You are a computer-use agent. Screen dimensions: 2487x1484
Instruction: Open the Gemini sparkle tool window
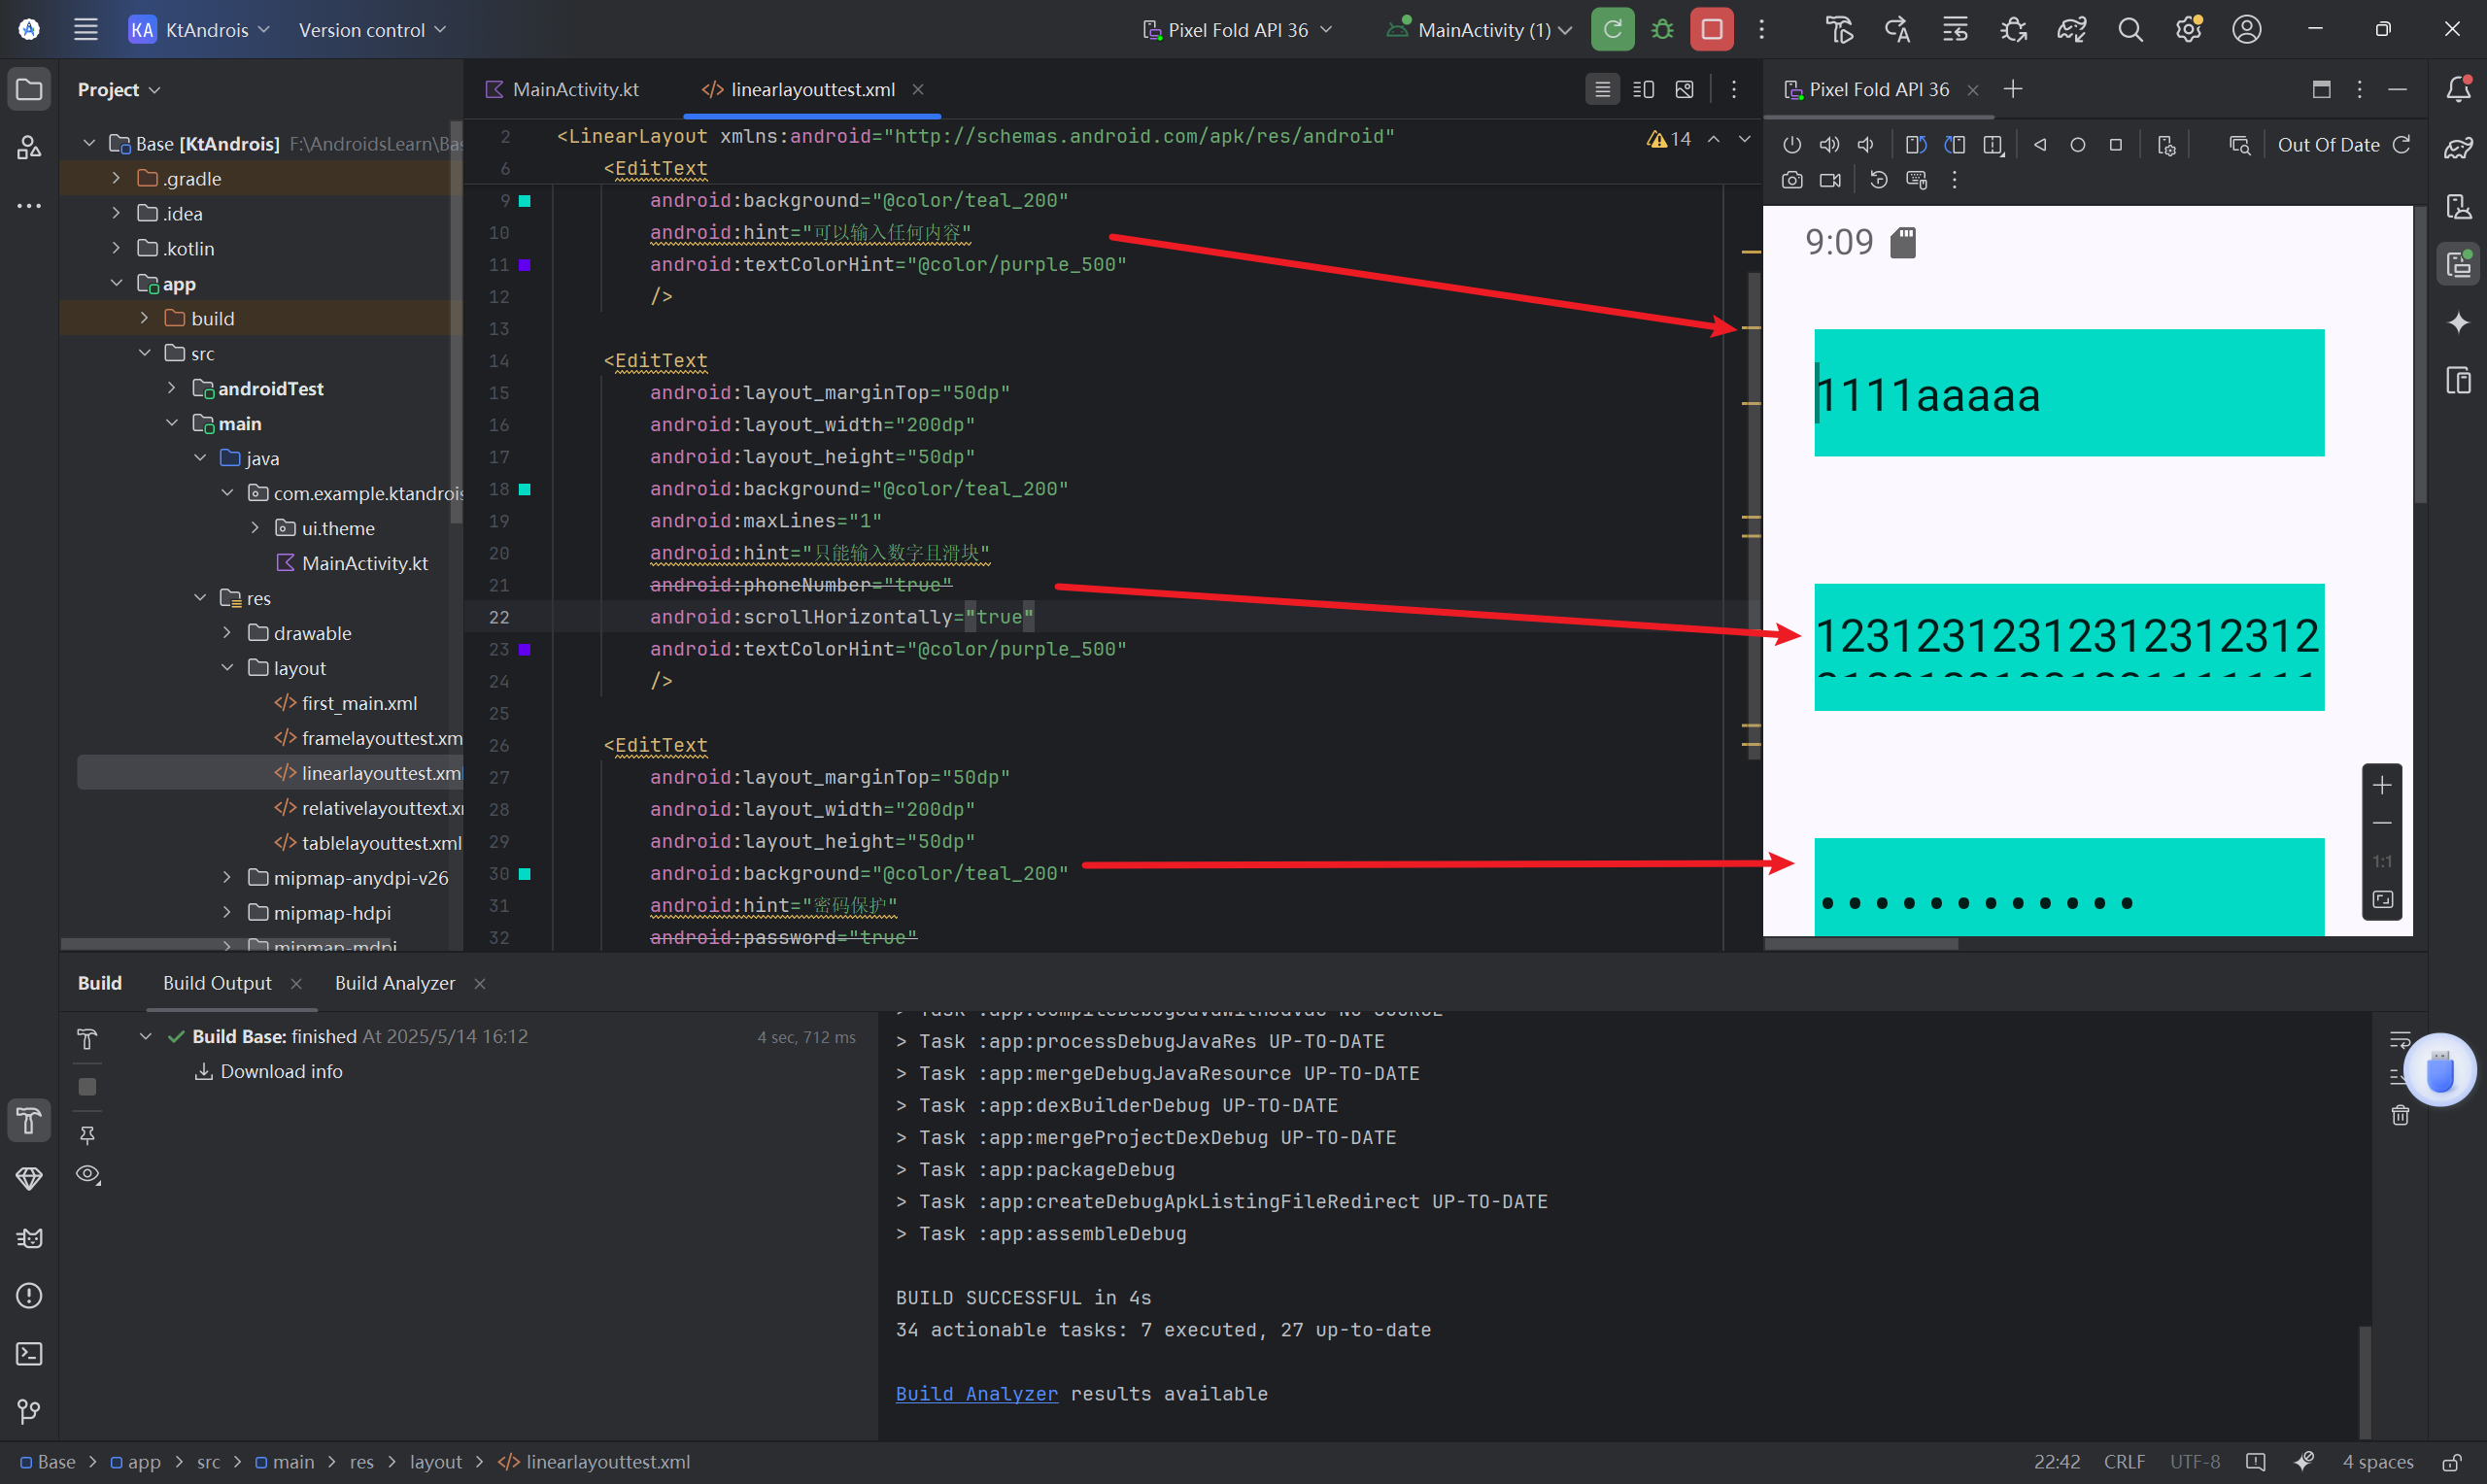[2458, 322]
